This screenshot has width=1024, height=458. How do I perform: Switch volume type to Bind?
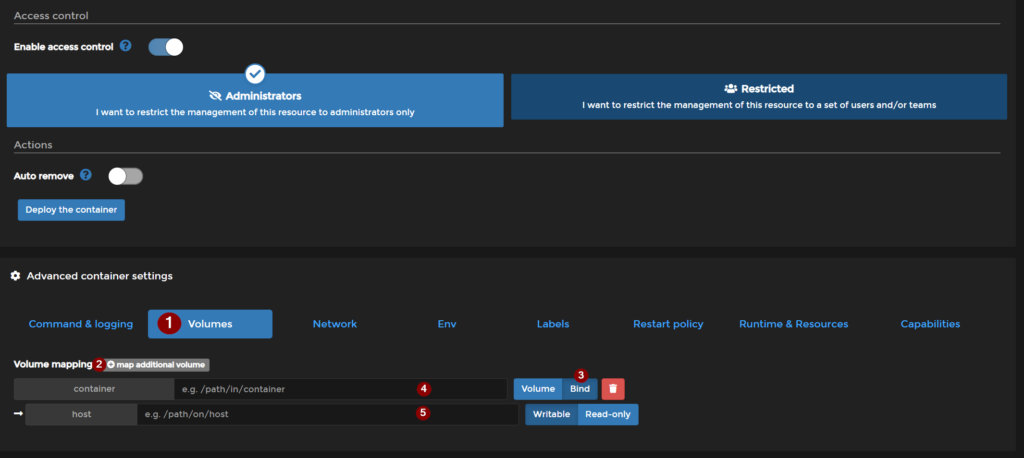coord(577,388)
